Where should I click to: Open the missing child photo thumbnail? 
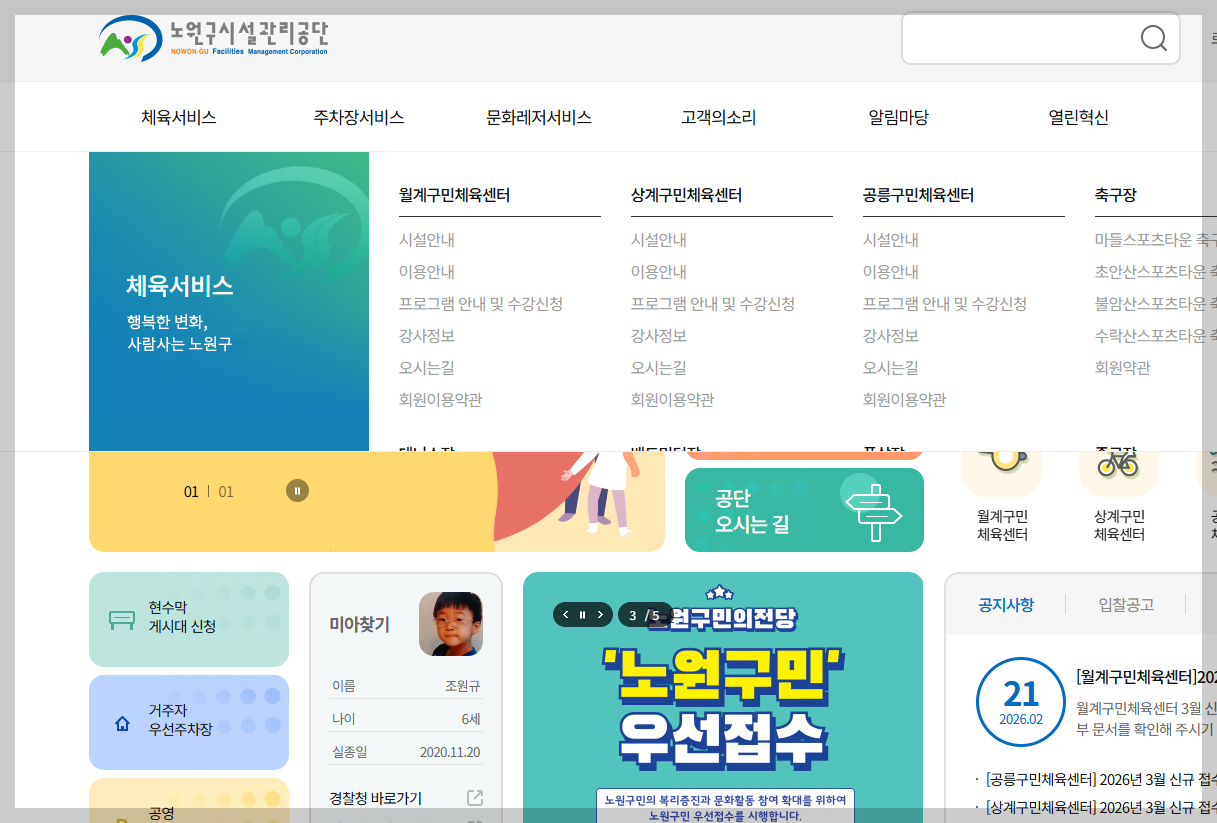(x=450, y=624)
